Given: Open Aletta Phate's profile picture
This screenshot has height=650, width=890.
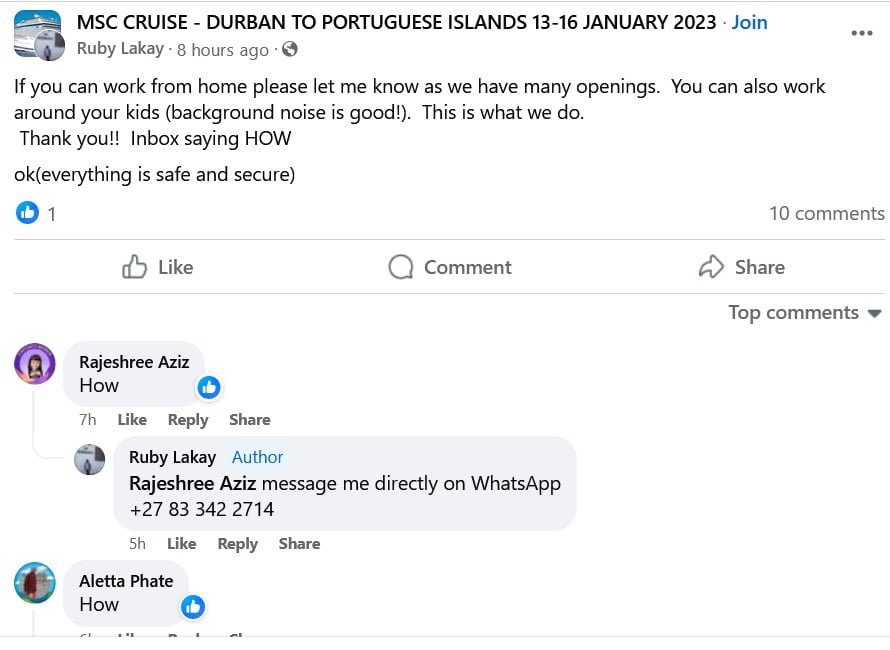Looking at the screenshot, I should (35, 583).
